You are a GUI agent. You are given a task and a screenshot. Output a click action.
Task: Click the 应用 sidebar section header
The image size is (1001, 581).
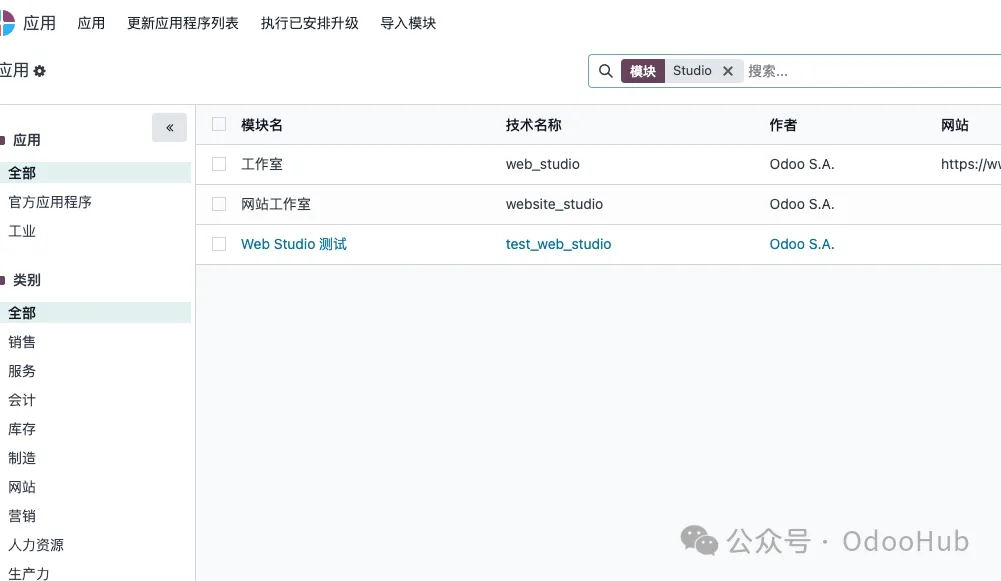[x=26, y=140]
